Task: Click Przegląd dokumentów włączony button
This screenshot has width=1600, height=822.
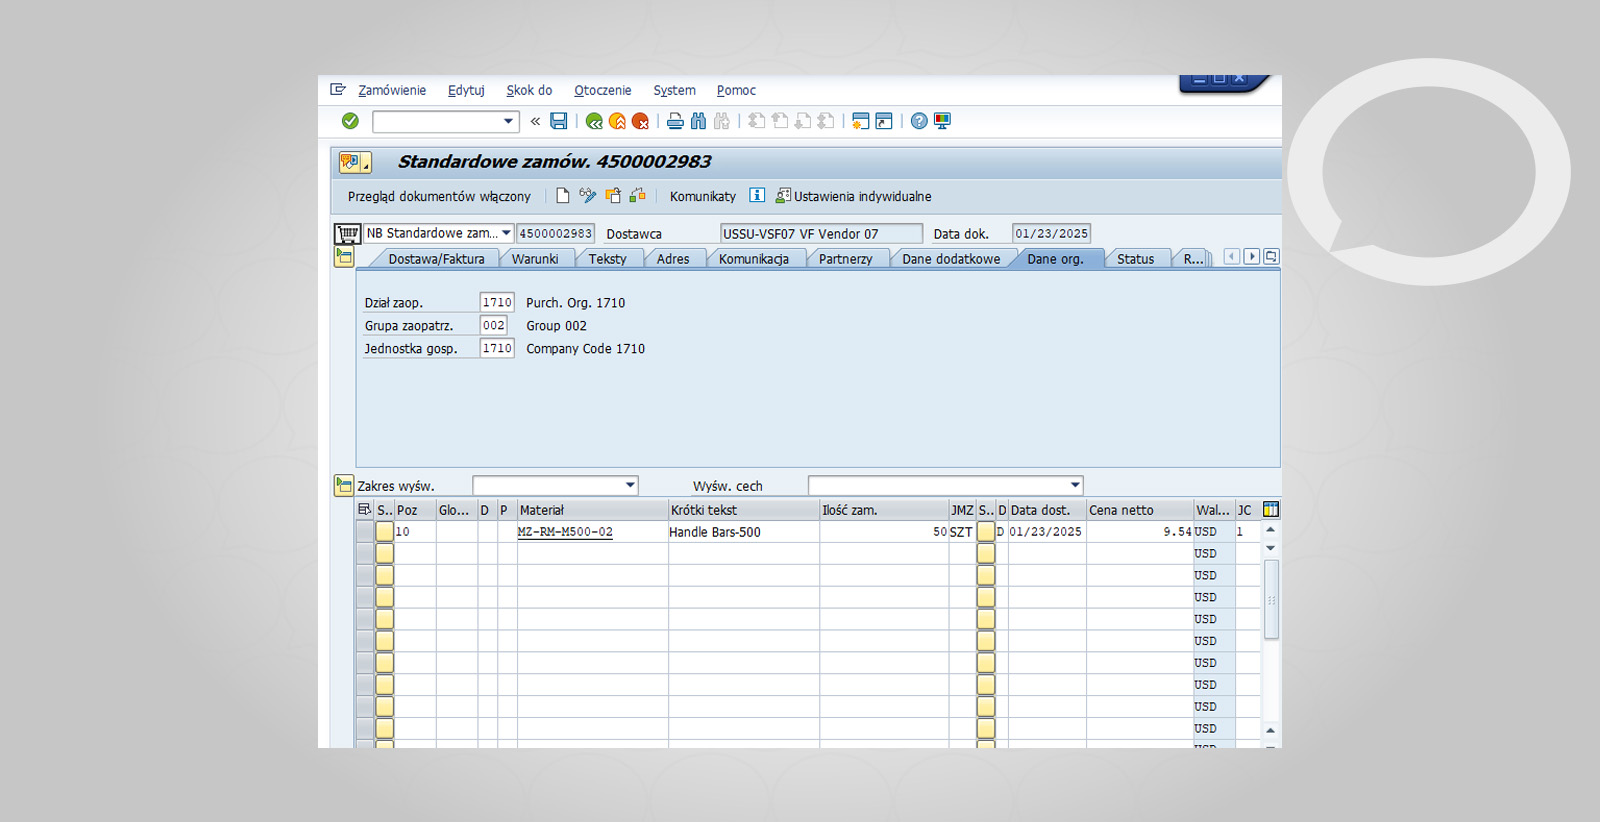Action: coord(439,197)
